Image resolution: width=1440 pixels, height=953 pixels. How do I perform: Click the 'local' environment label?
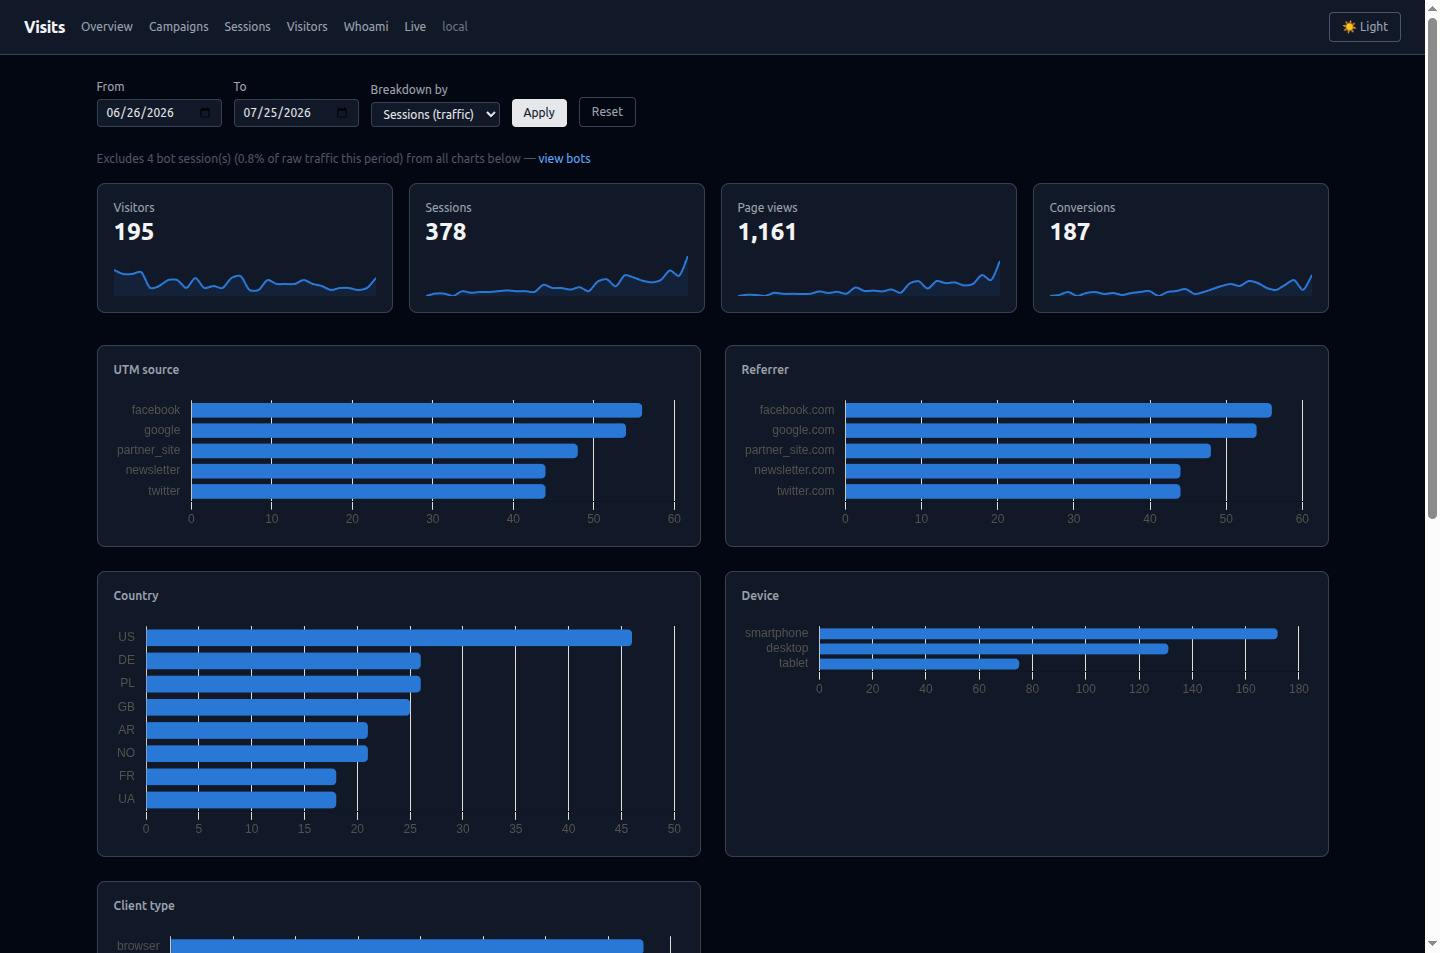pyautogui.click(x=455, y=27)
